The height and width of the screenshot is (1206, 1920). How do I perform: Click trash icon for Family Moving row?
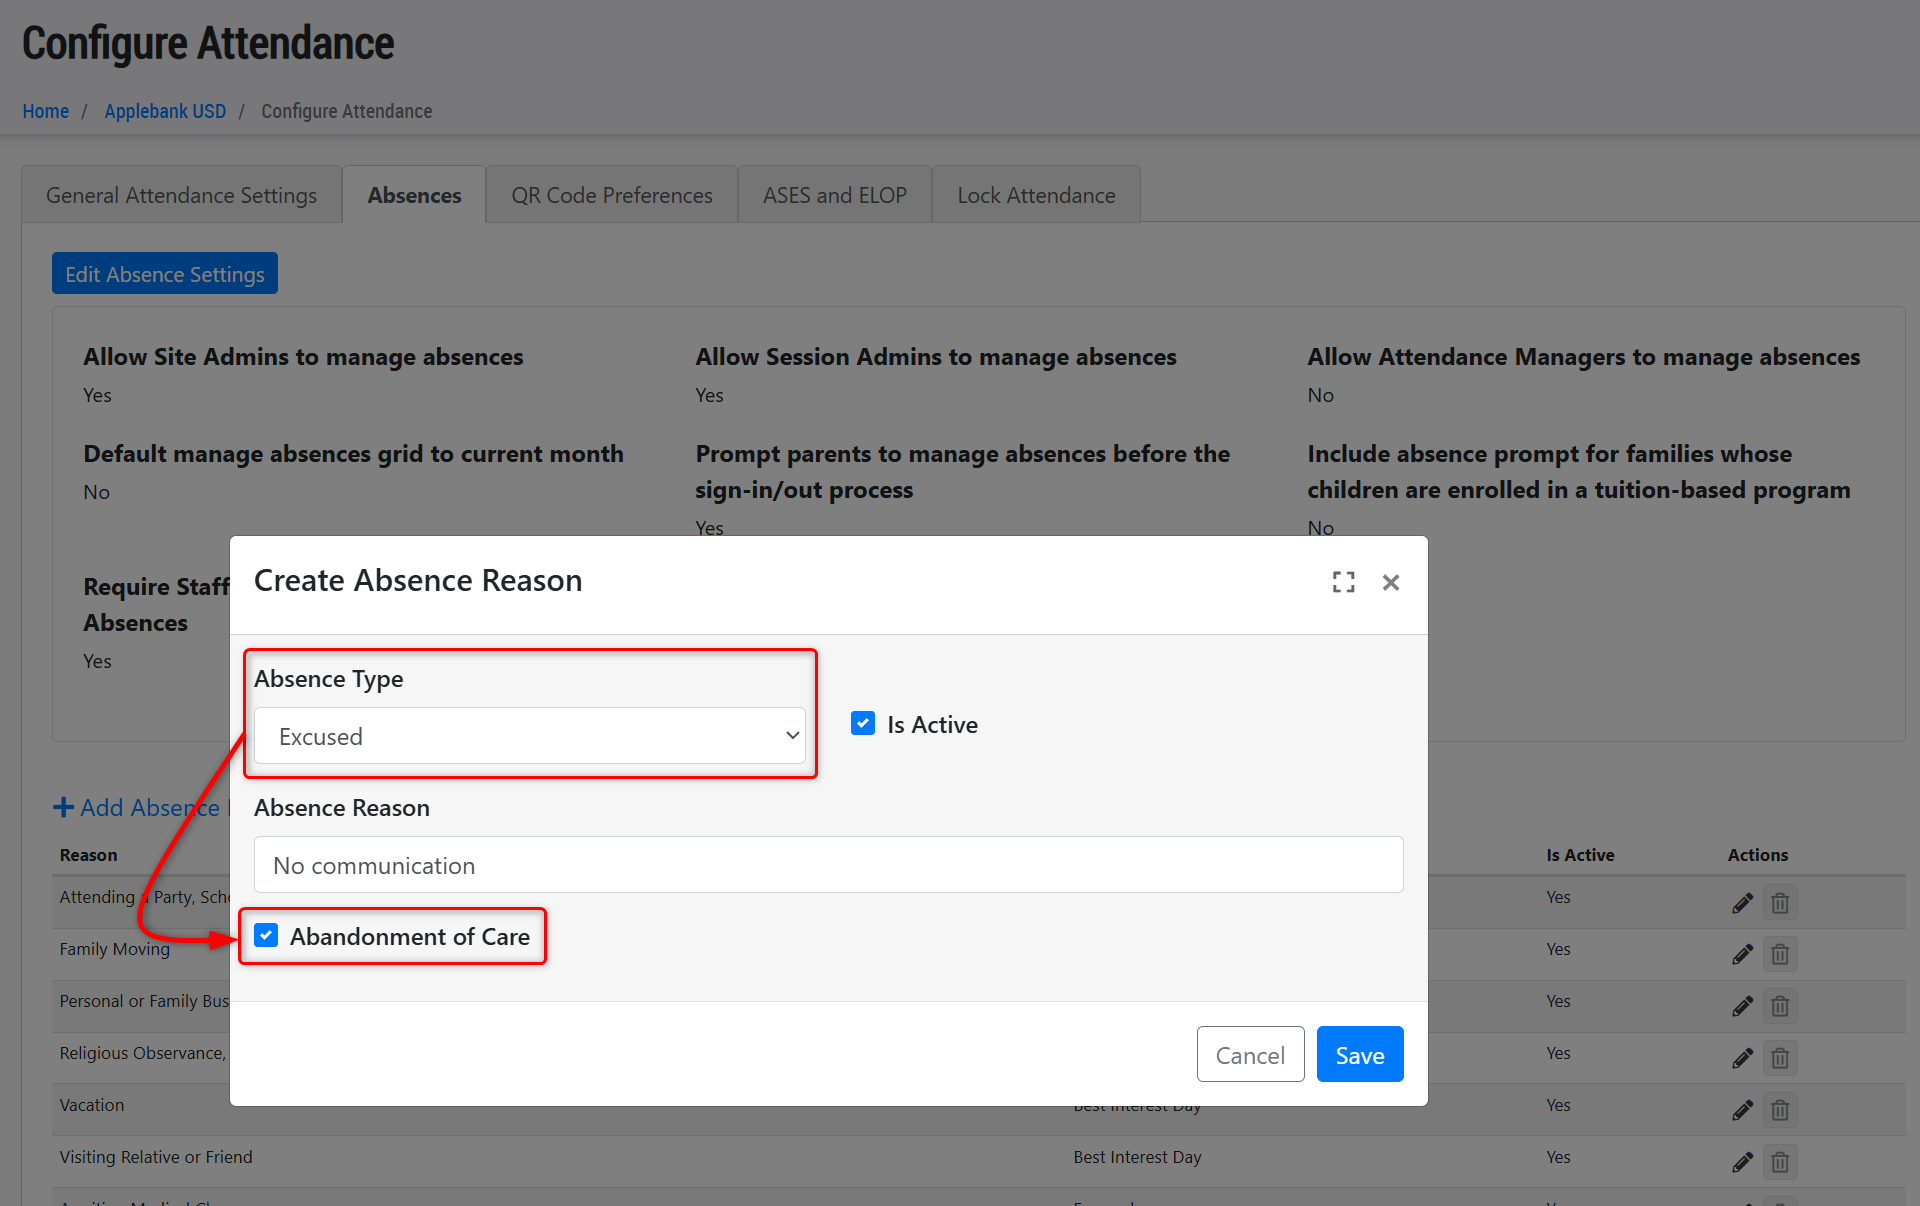(1780, 955)
